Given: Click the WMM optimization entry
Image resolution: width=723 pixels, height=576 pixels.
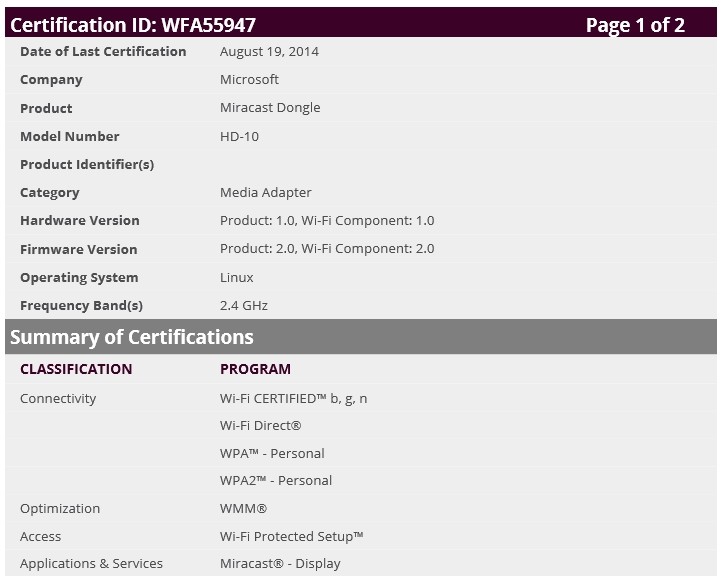Looking at the screenshot, I should 243,508.
